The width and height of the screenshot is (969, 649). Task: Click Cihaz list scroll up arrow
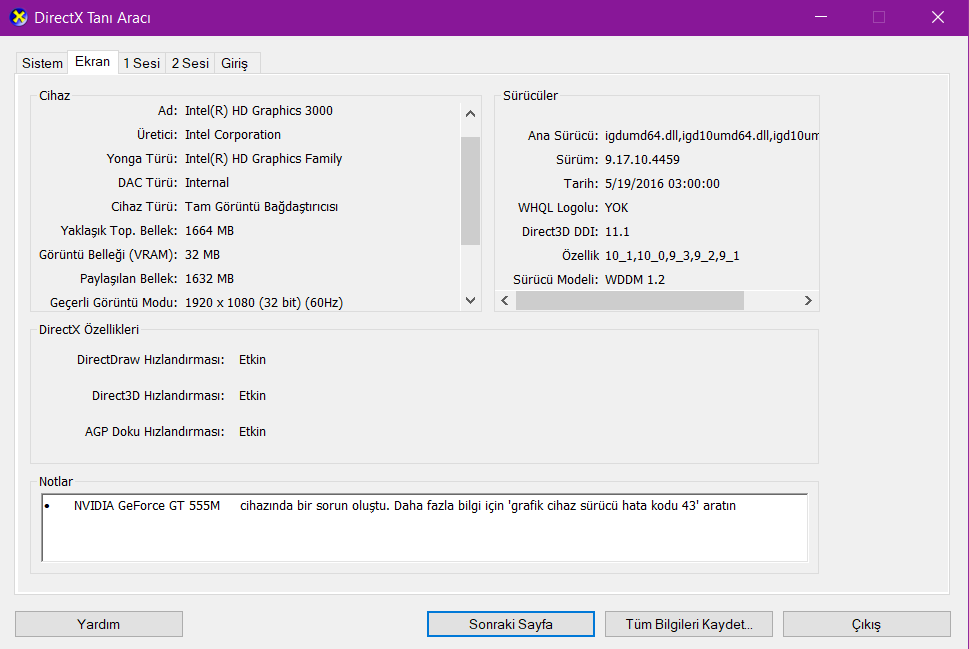coord(470,114)
